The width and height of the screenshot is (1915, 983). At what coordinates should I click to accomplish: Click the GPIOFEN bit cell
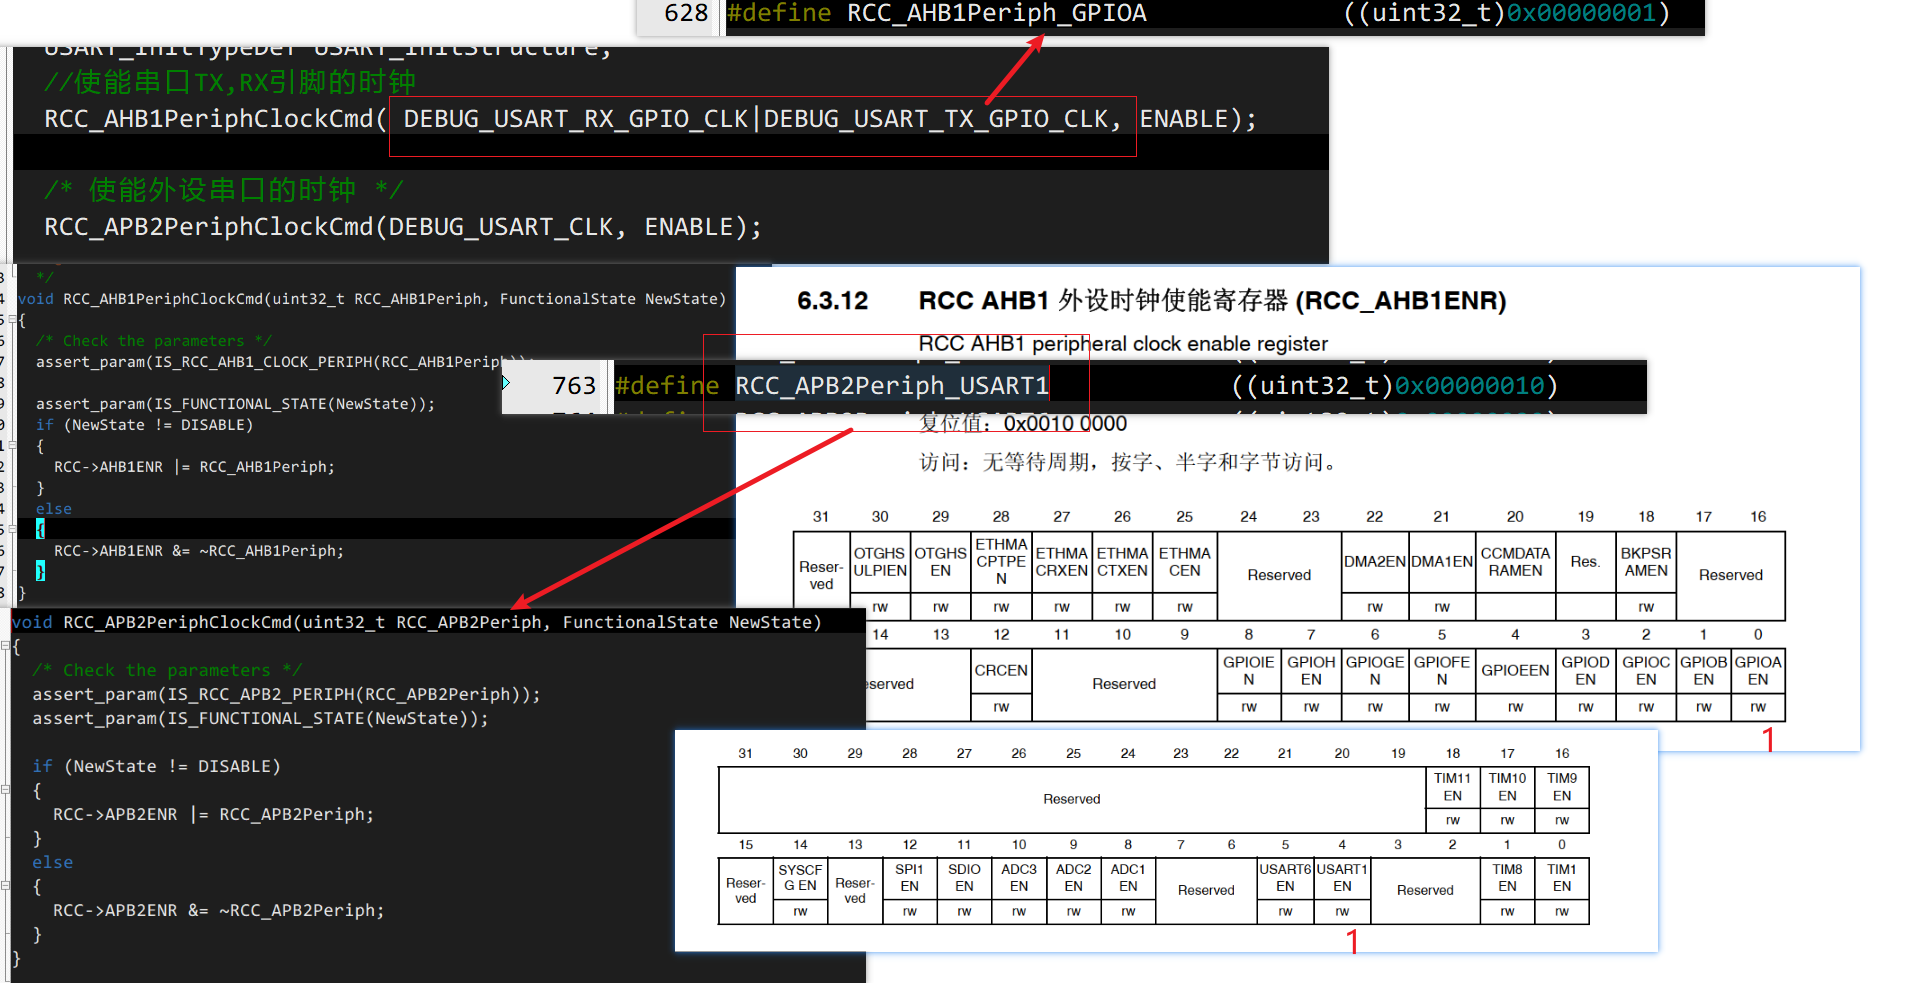point(1442,671)
